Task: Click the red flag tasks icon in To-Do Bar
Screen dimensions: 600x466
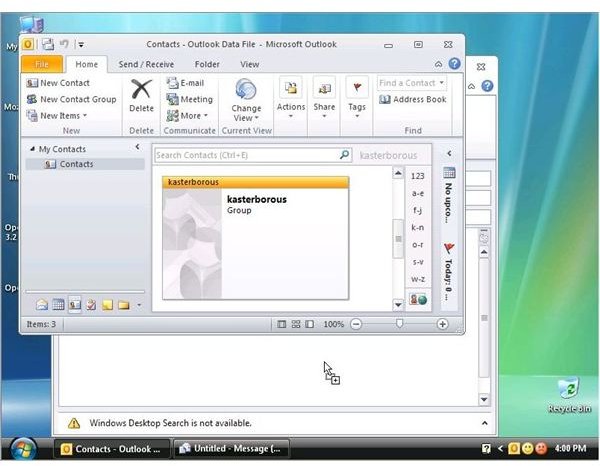Action: pyautogui.click(x=449, y=248)
